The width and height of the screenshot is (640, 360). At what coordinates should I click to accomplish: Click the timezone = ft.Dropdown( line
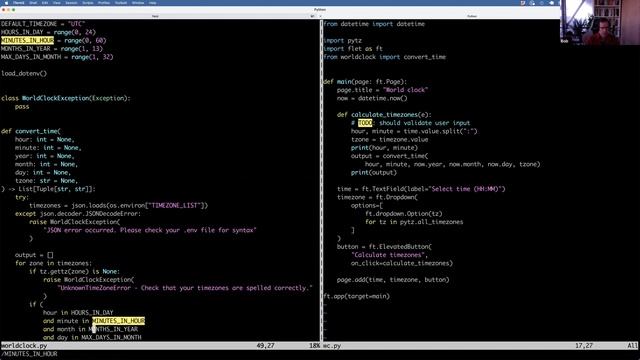[x=377, y=197]
